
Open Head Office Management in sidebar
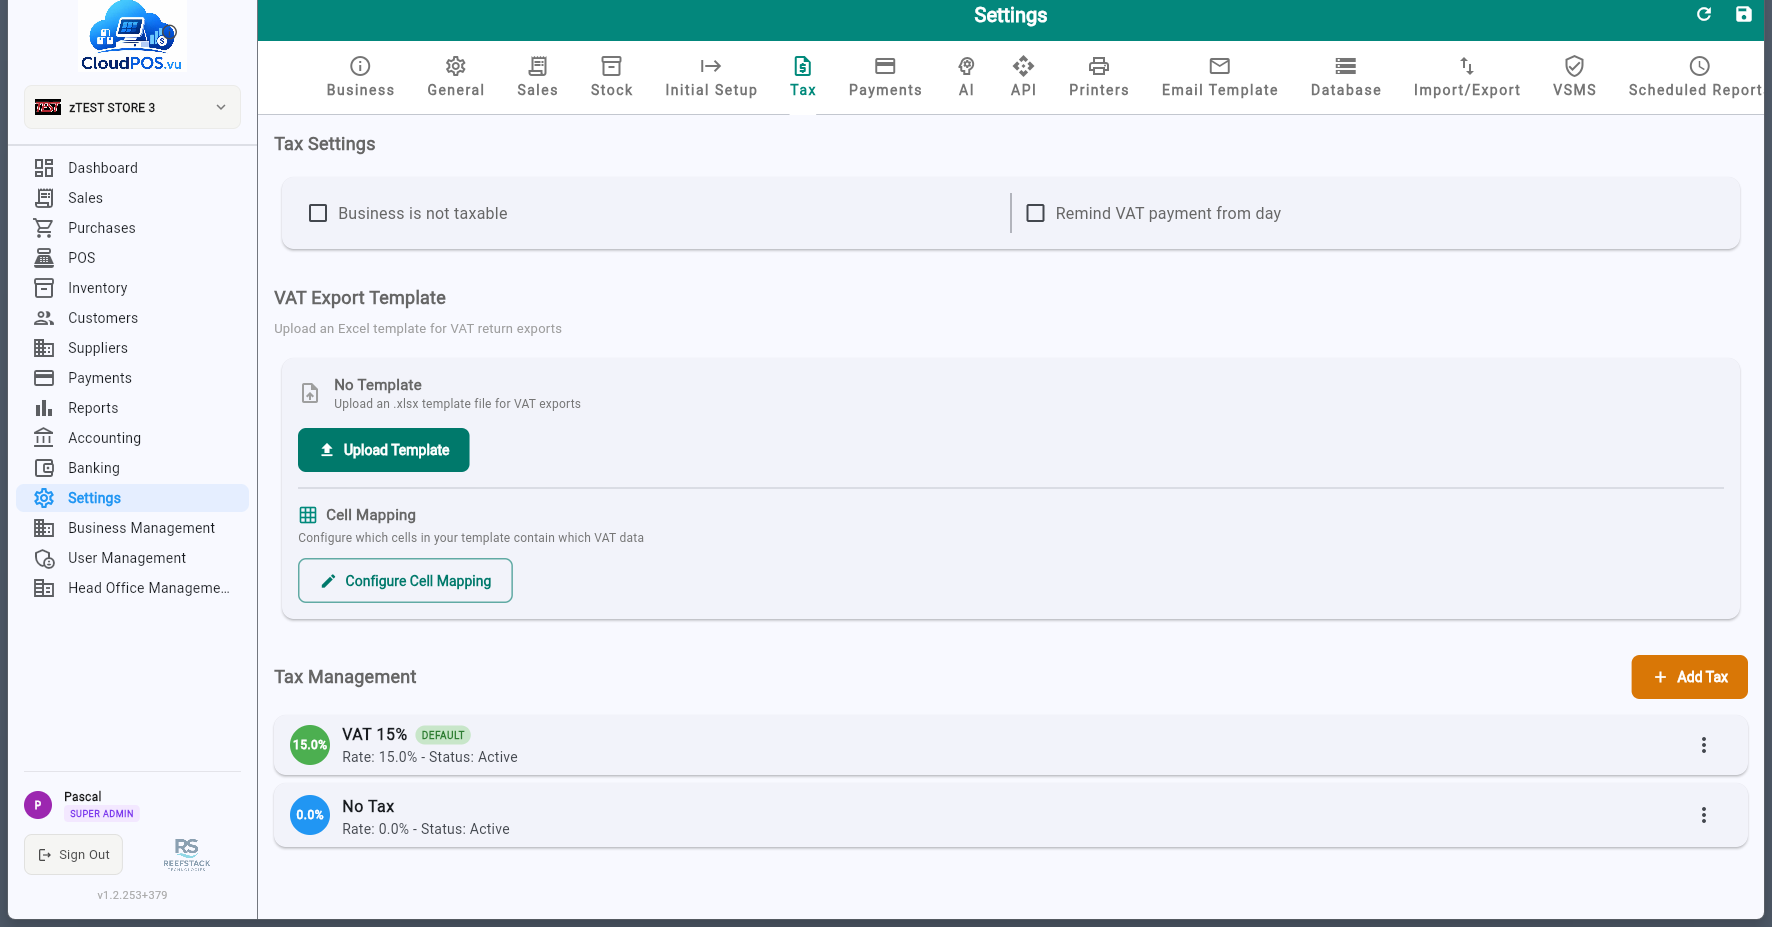click(x=132, y=588)
